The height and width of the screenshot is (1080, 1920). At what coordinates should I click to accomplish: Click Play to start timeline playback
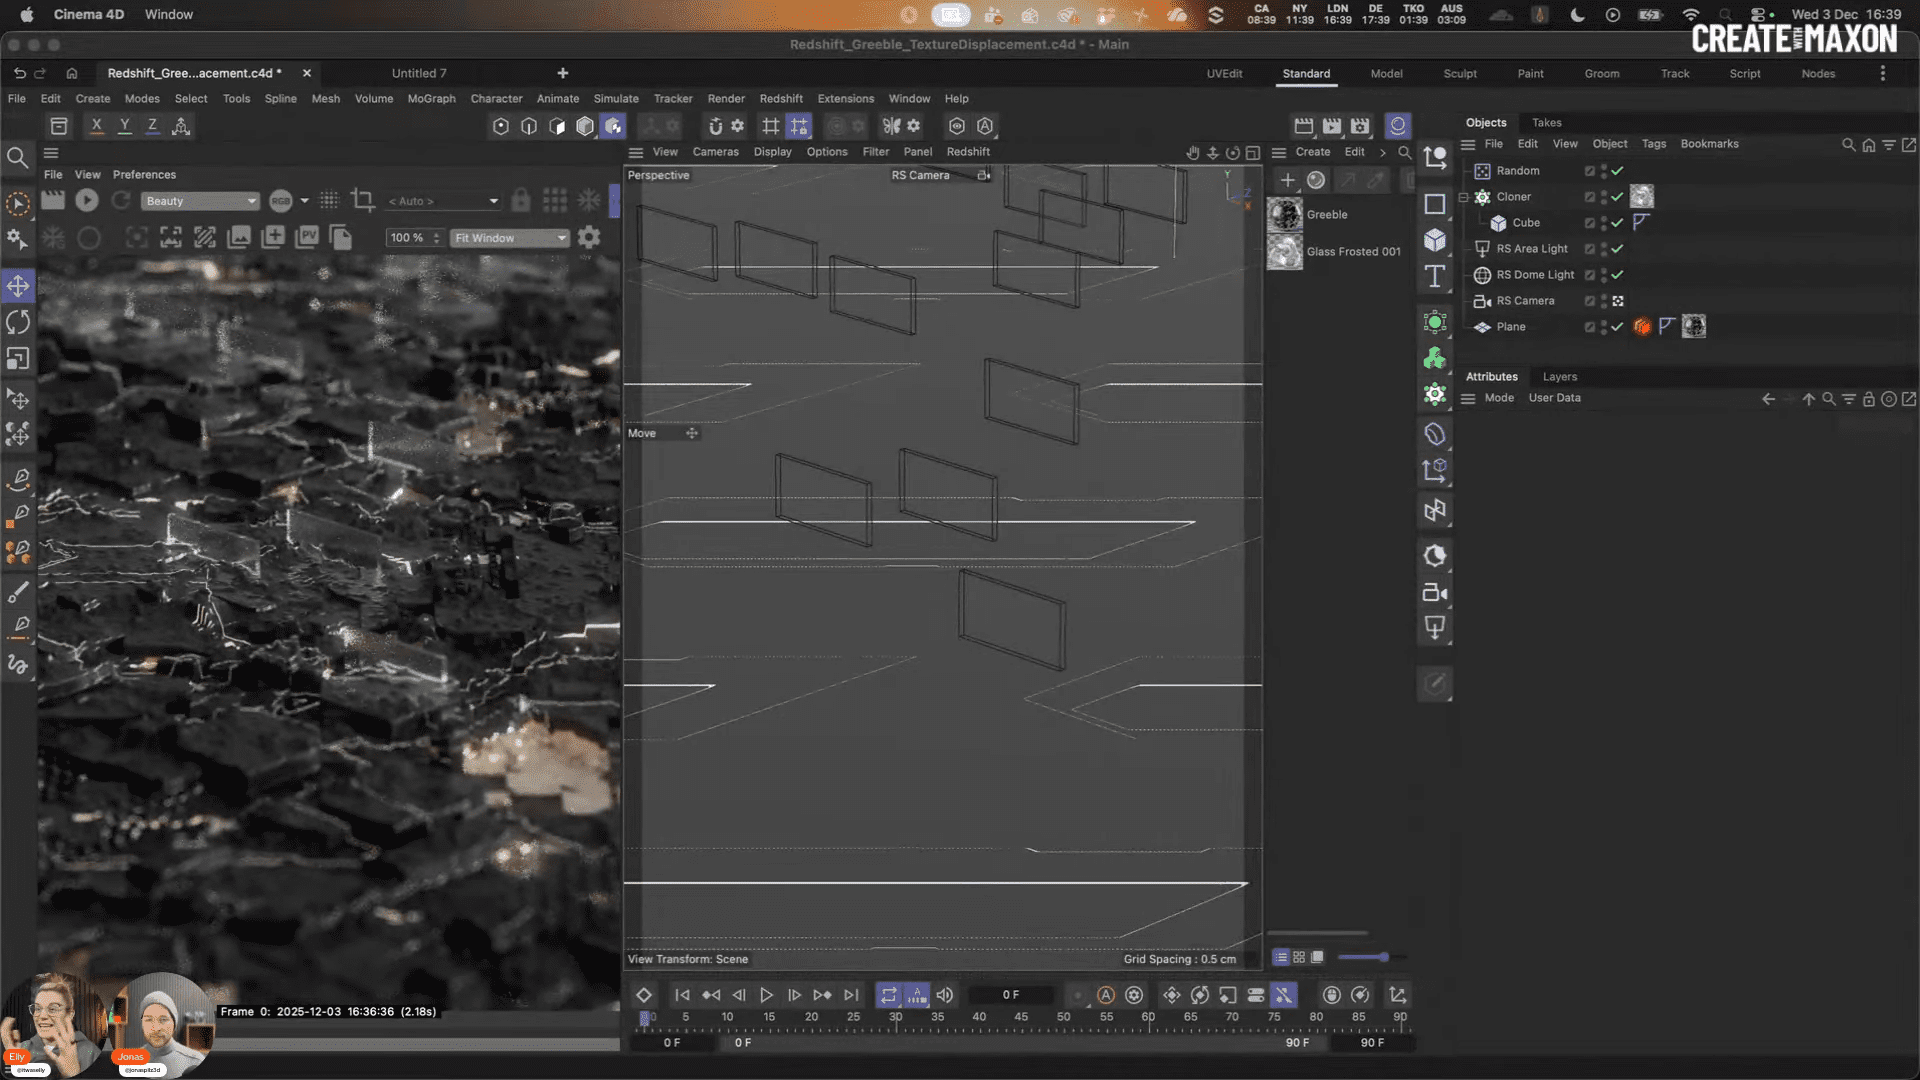(x=766, y=995)
